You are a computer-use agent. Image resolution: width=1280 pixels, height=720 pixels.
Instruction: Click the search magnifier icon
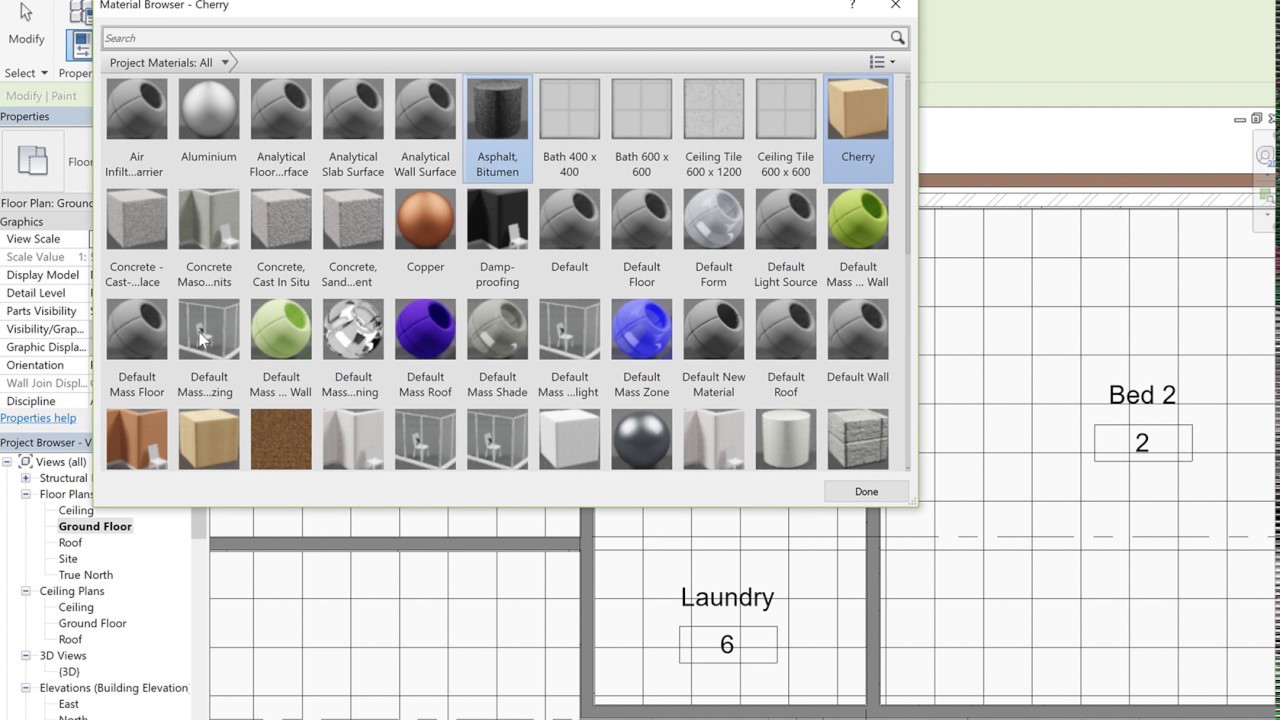pos(897,38)
